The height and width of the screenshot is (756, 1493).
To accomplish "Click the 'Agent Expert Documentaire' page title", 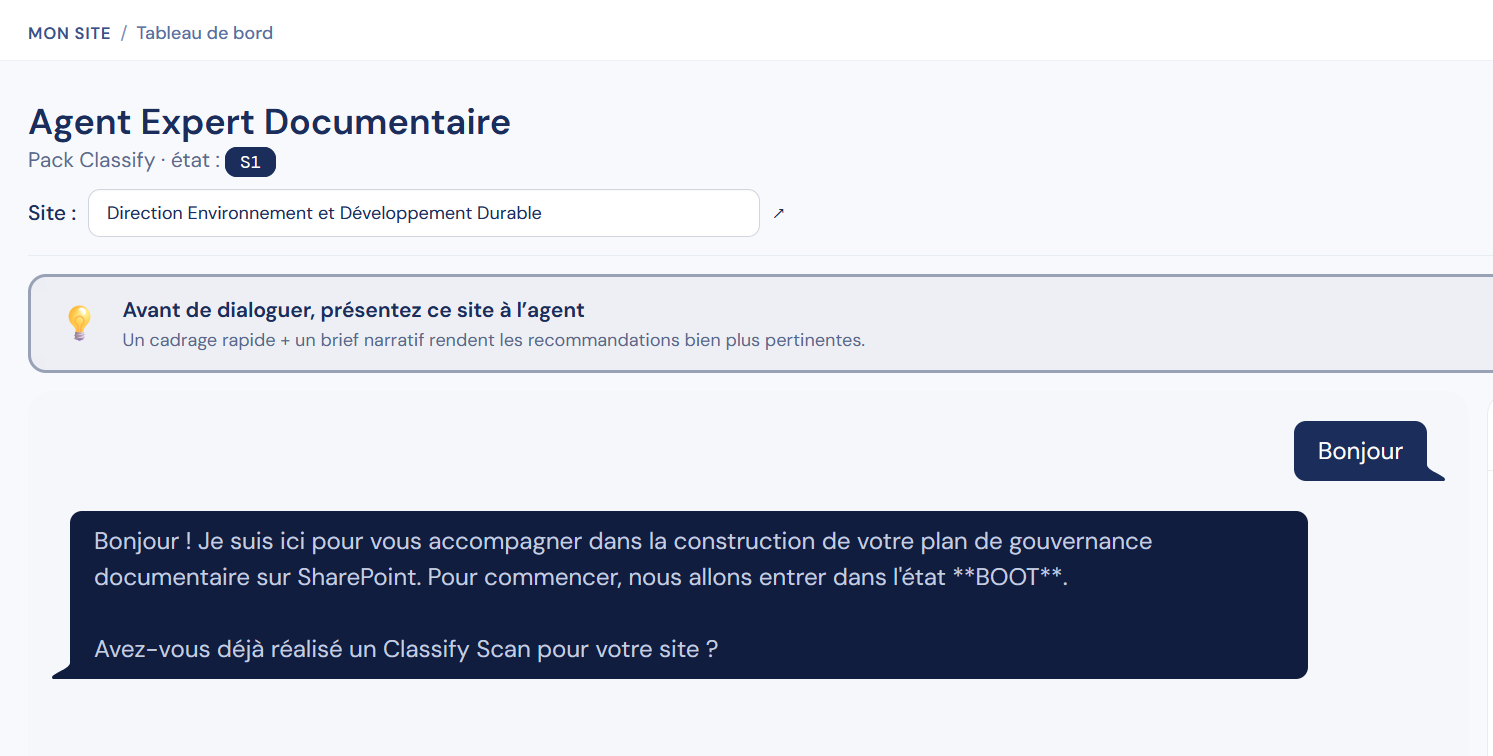I will [270, 122].
